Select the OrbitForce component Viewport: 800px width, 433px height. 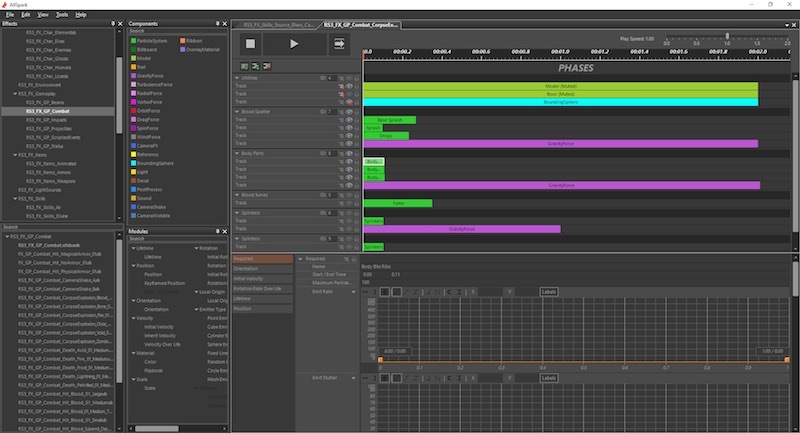pyautogui.click(x=145, y=111)
